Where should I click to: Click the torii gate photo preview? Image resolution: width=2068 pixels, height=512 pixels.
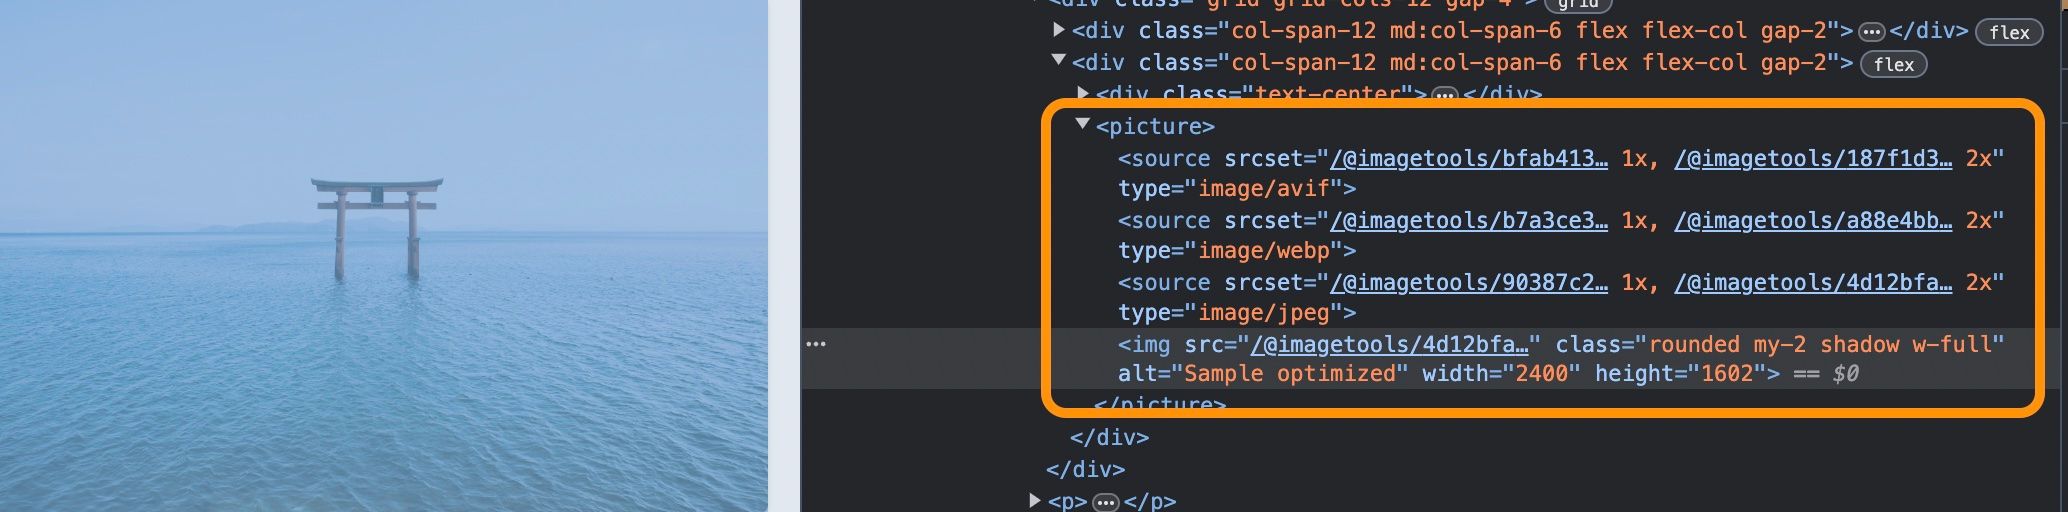click(x=384, y=256)
